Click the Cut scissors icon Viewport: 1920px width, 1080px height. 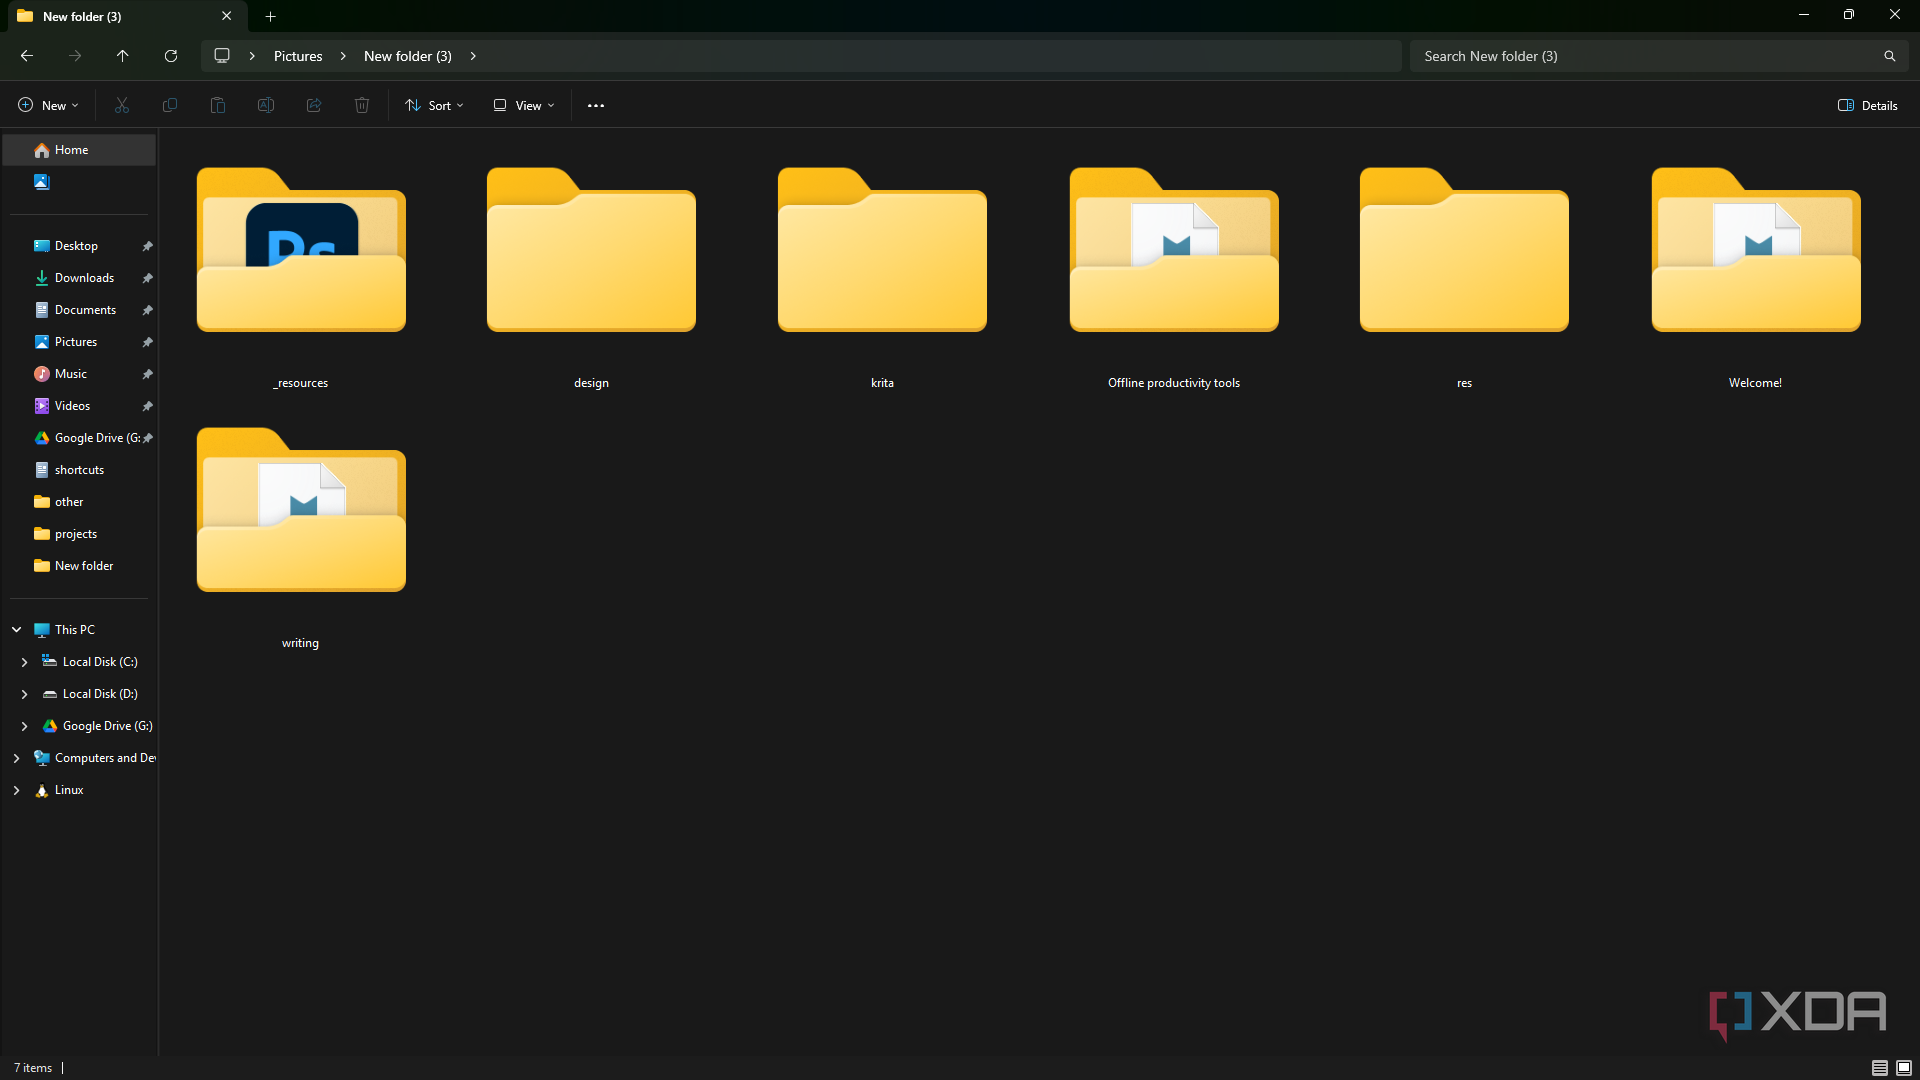(x=122, y=105)
